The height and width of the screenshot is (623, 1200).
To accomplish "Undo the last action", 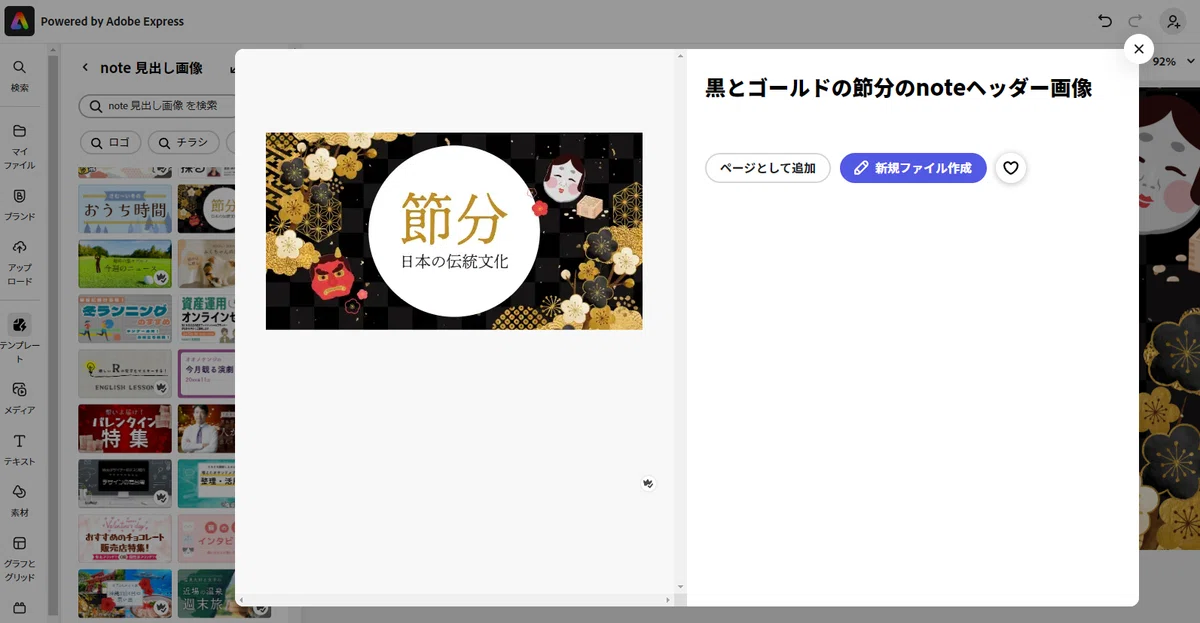I will coord(1104,21).
